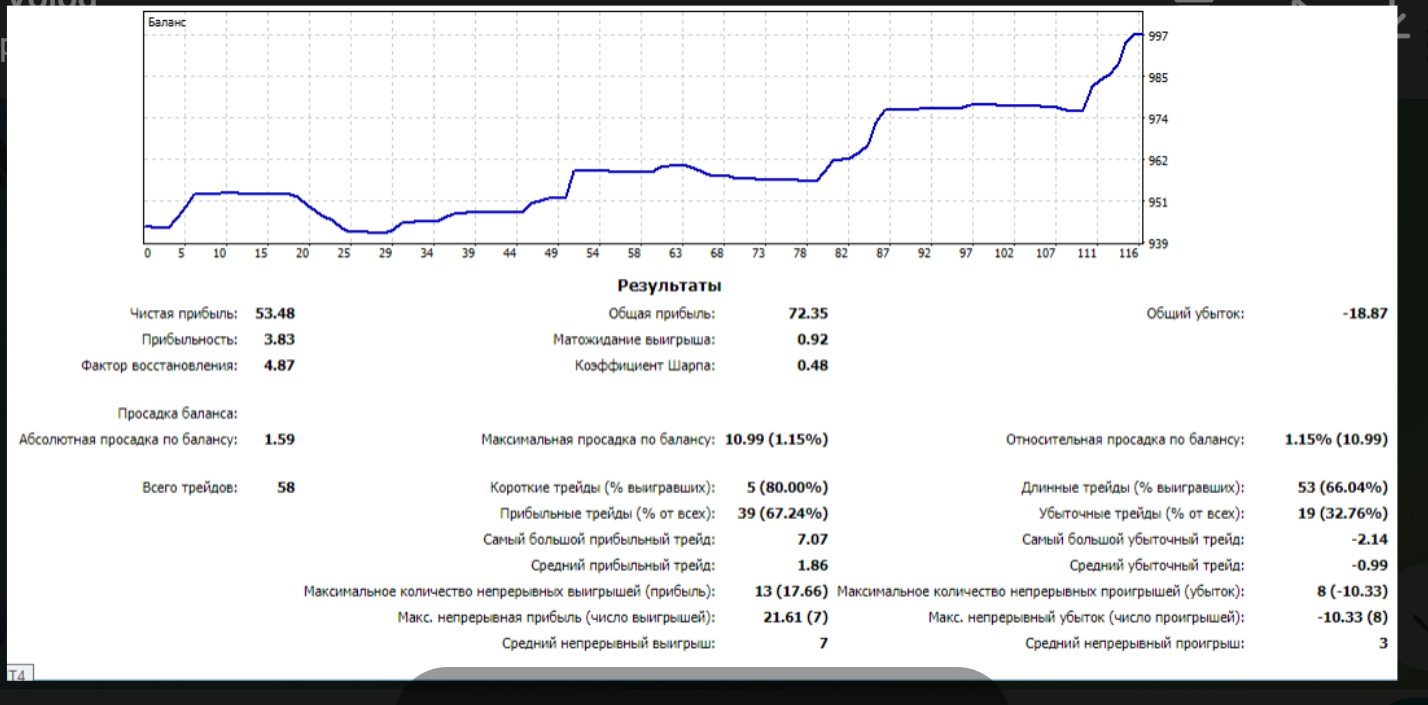Click the 116 label on the trade axis
The width and height of the screenshot is (1428, 705).
[1129, 254]
